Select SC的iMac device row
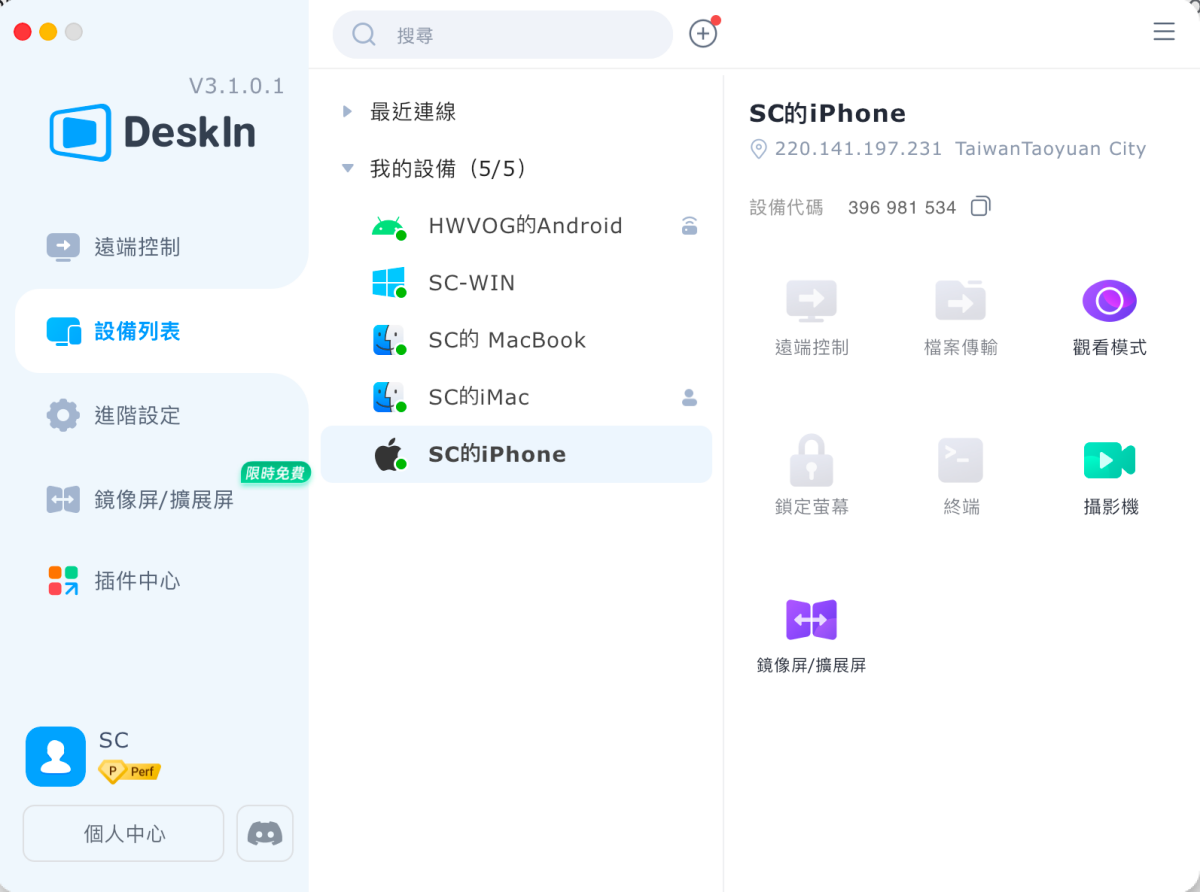1200x892 pixels. coord(516,397)
